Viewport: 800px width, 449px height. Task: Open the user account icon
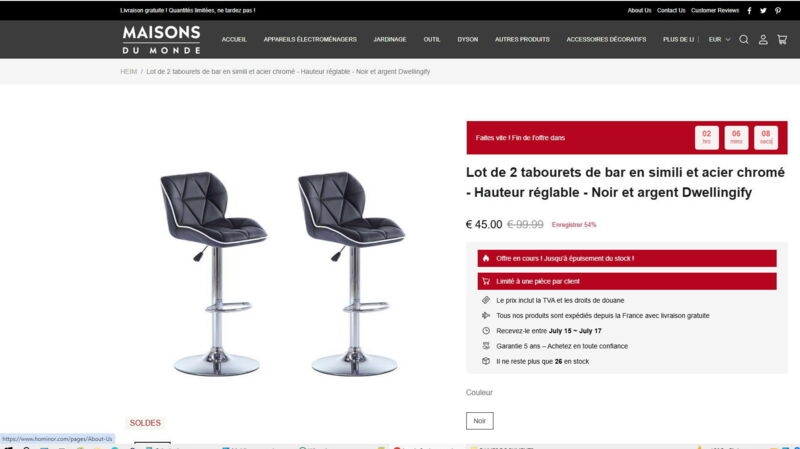(x=763, y=39)
